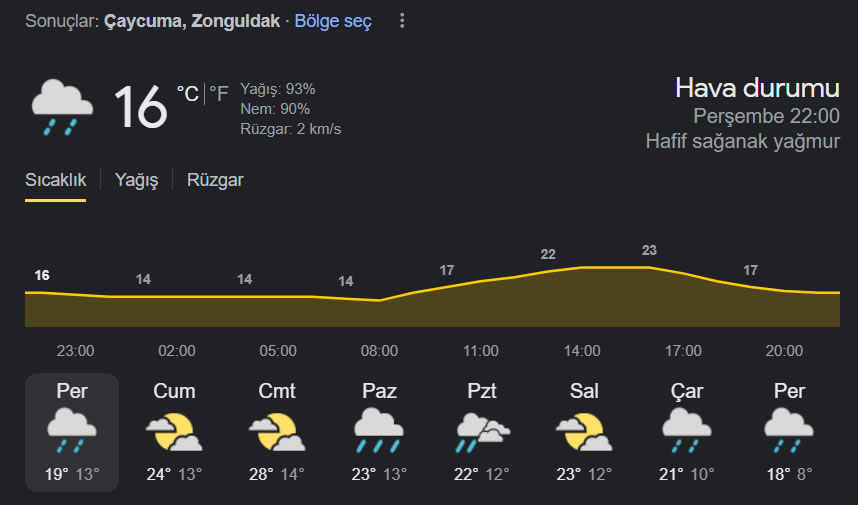The width and height of the screenshot is (858, 505).
Task: Click the 22 degree label on graph
Action: (x=548, y=254)
